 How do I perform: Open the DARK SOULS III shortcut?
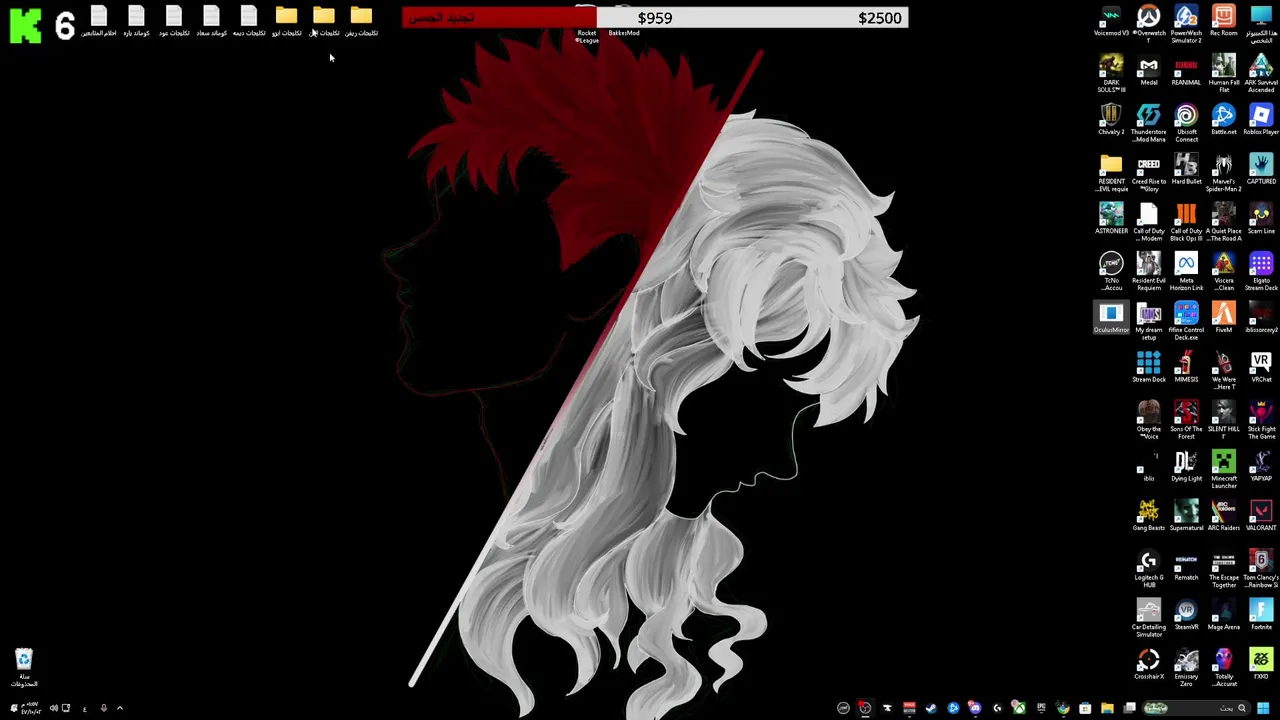tap(1111, 73)
